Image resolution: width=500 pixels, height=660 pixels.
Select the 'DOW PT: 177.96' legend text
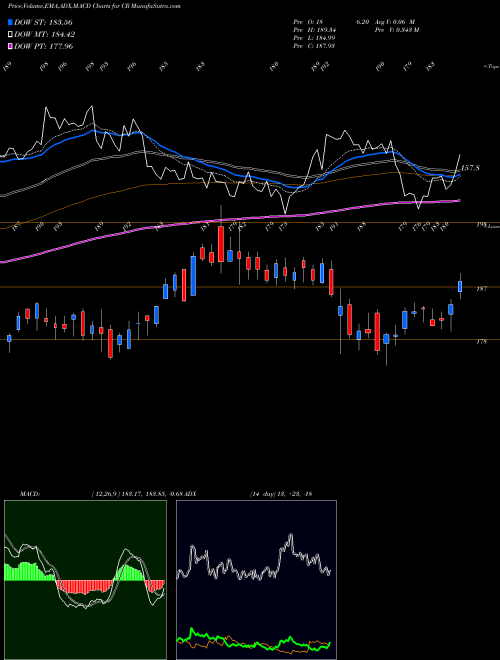coord(44,46)
